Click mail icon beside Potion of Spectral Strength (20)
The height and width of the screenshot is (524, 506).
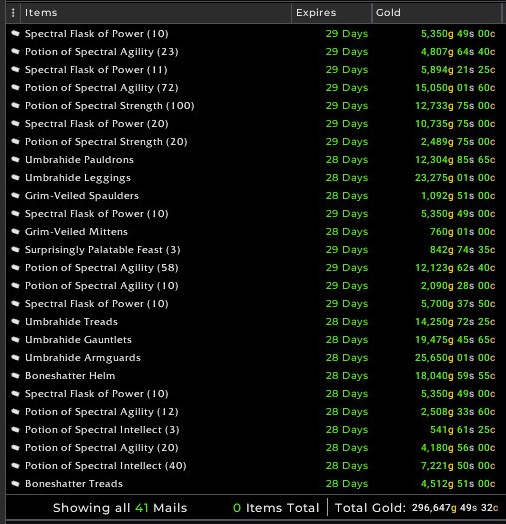click(15, 142)
